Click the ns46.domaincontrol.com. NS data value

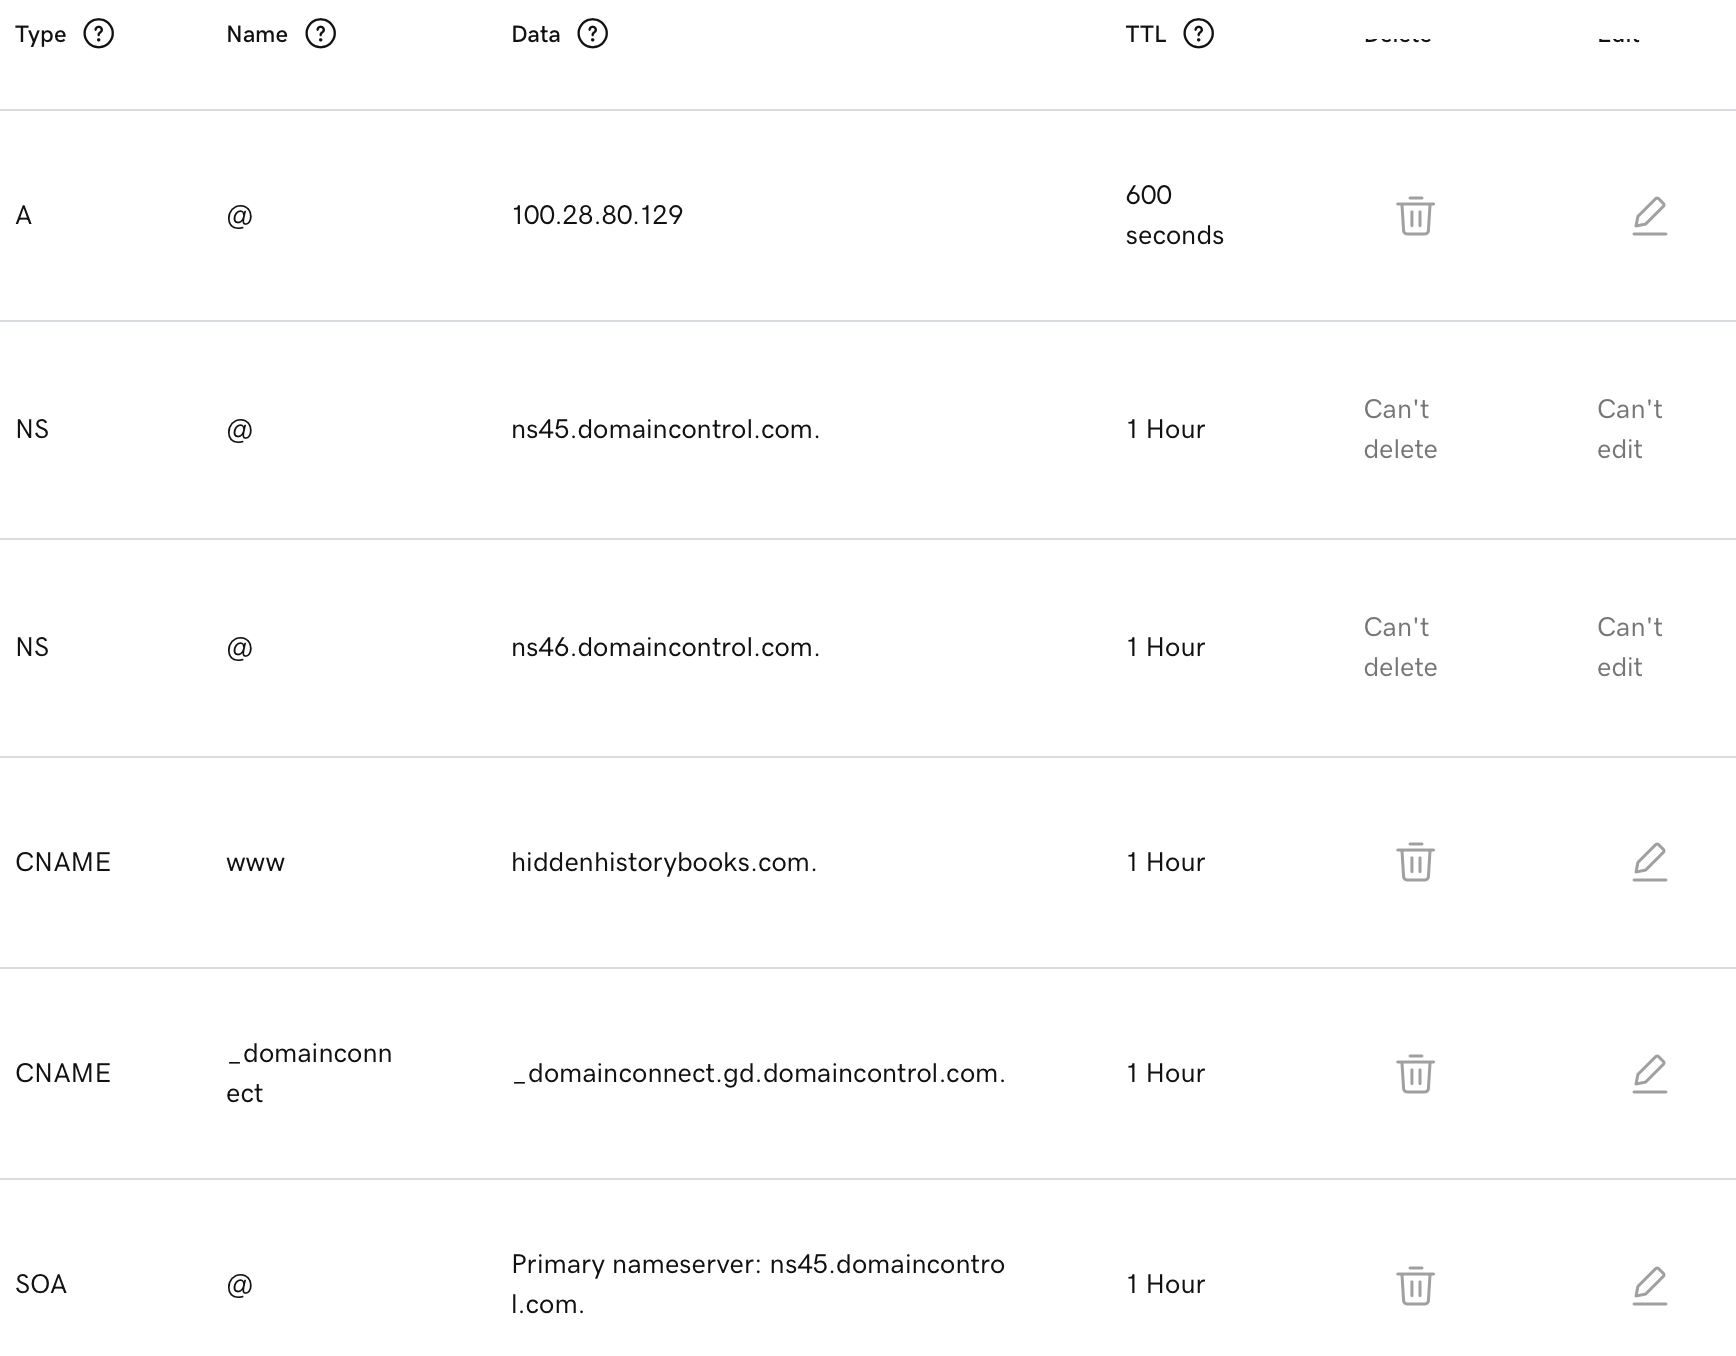(x=665, y=647)
